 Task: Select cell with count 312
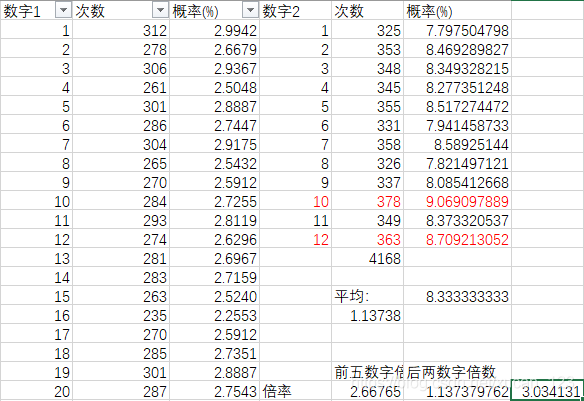(121, 30)
